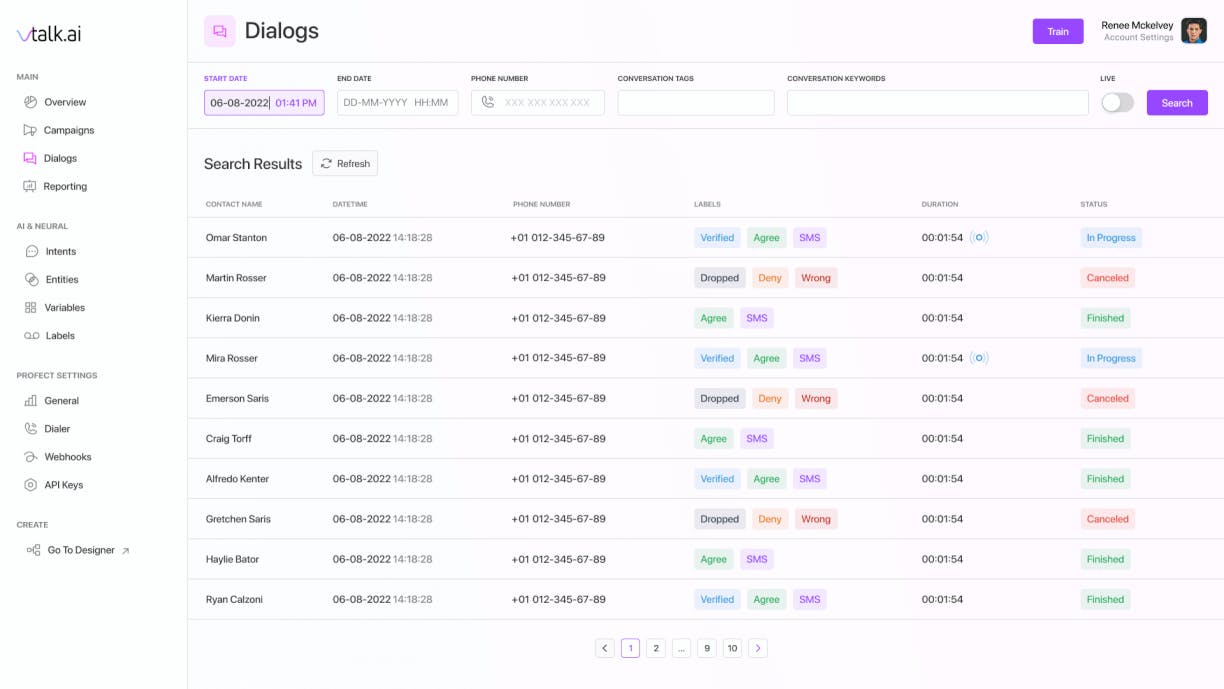Go to next page with right chevron

tap(758, 648)
